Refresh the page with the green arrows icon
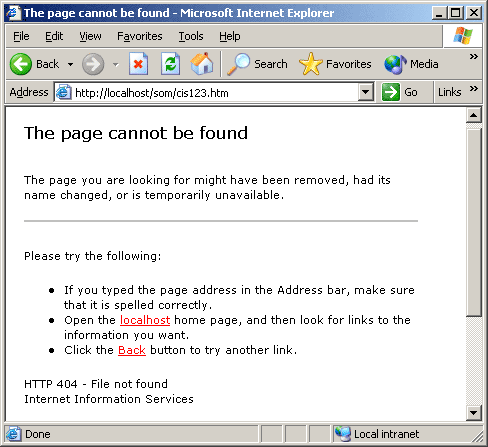 (x=170, y=64)
